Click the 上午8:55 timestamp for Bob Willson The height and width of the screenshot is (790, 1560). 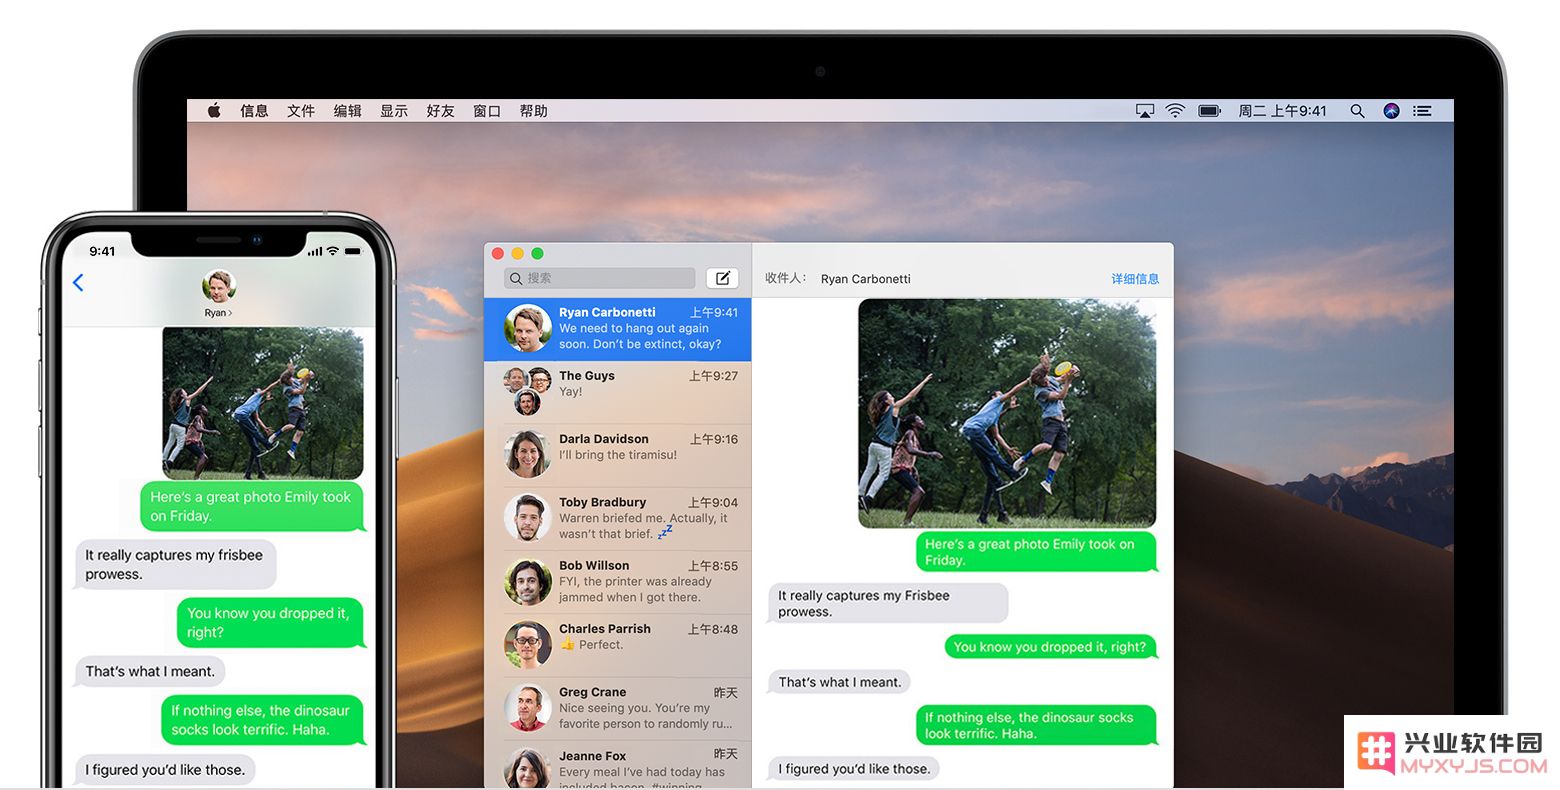pyautogui.click(x=713, y=566)
